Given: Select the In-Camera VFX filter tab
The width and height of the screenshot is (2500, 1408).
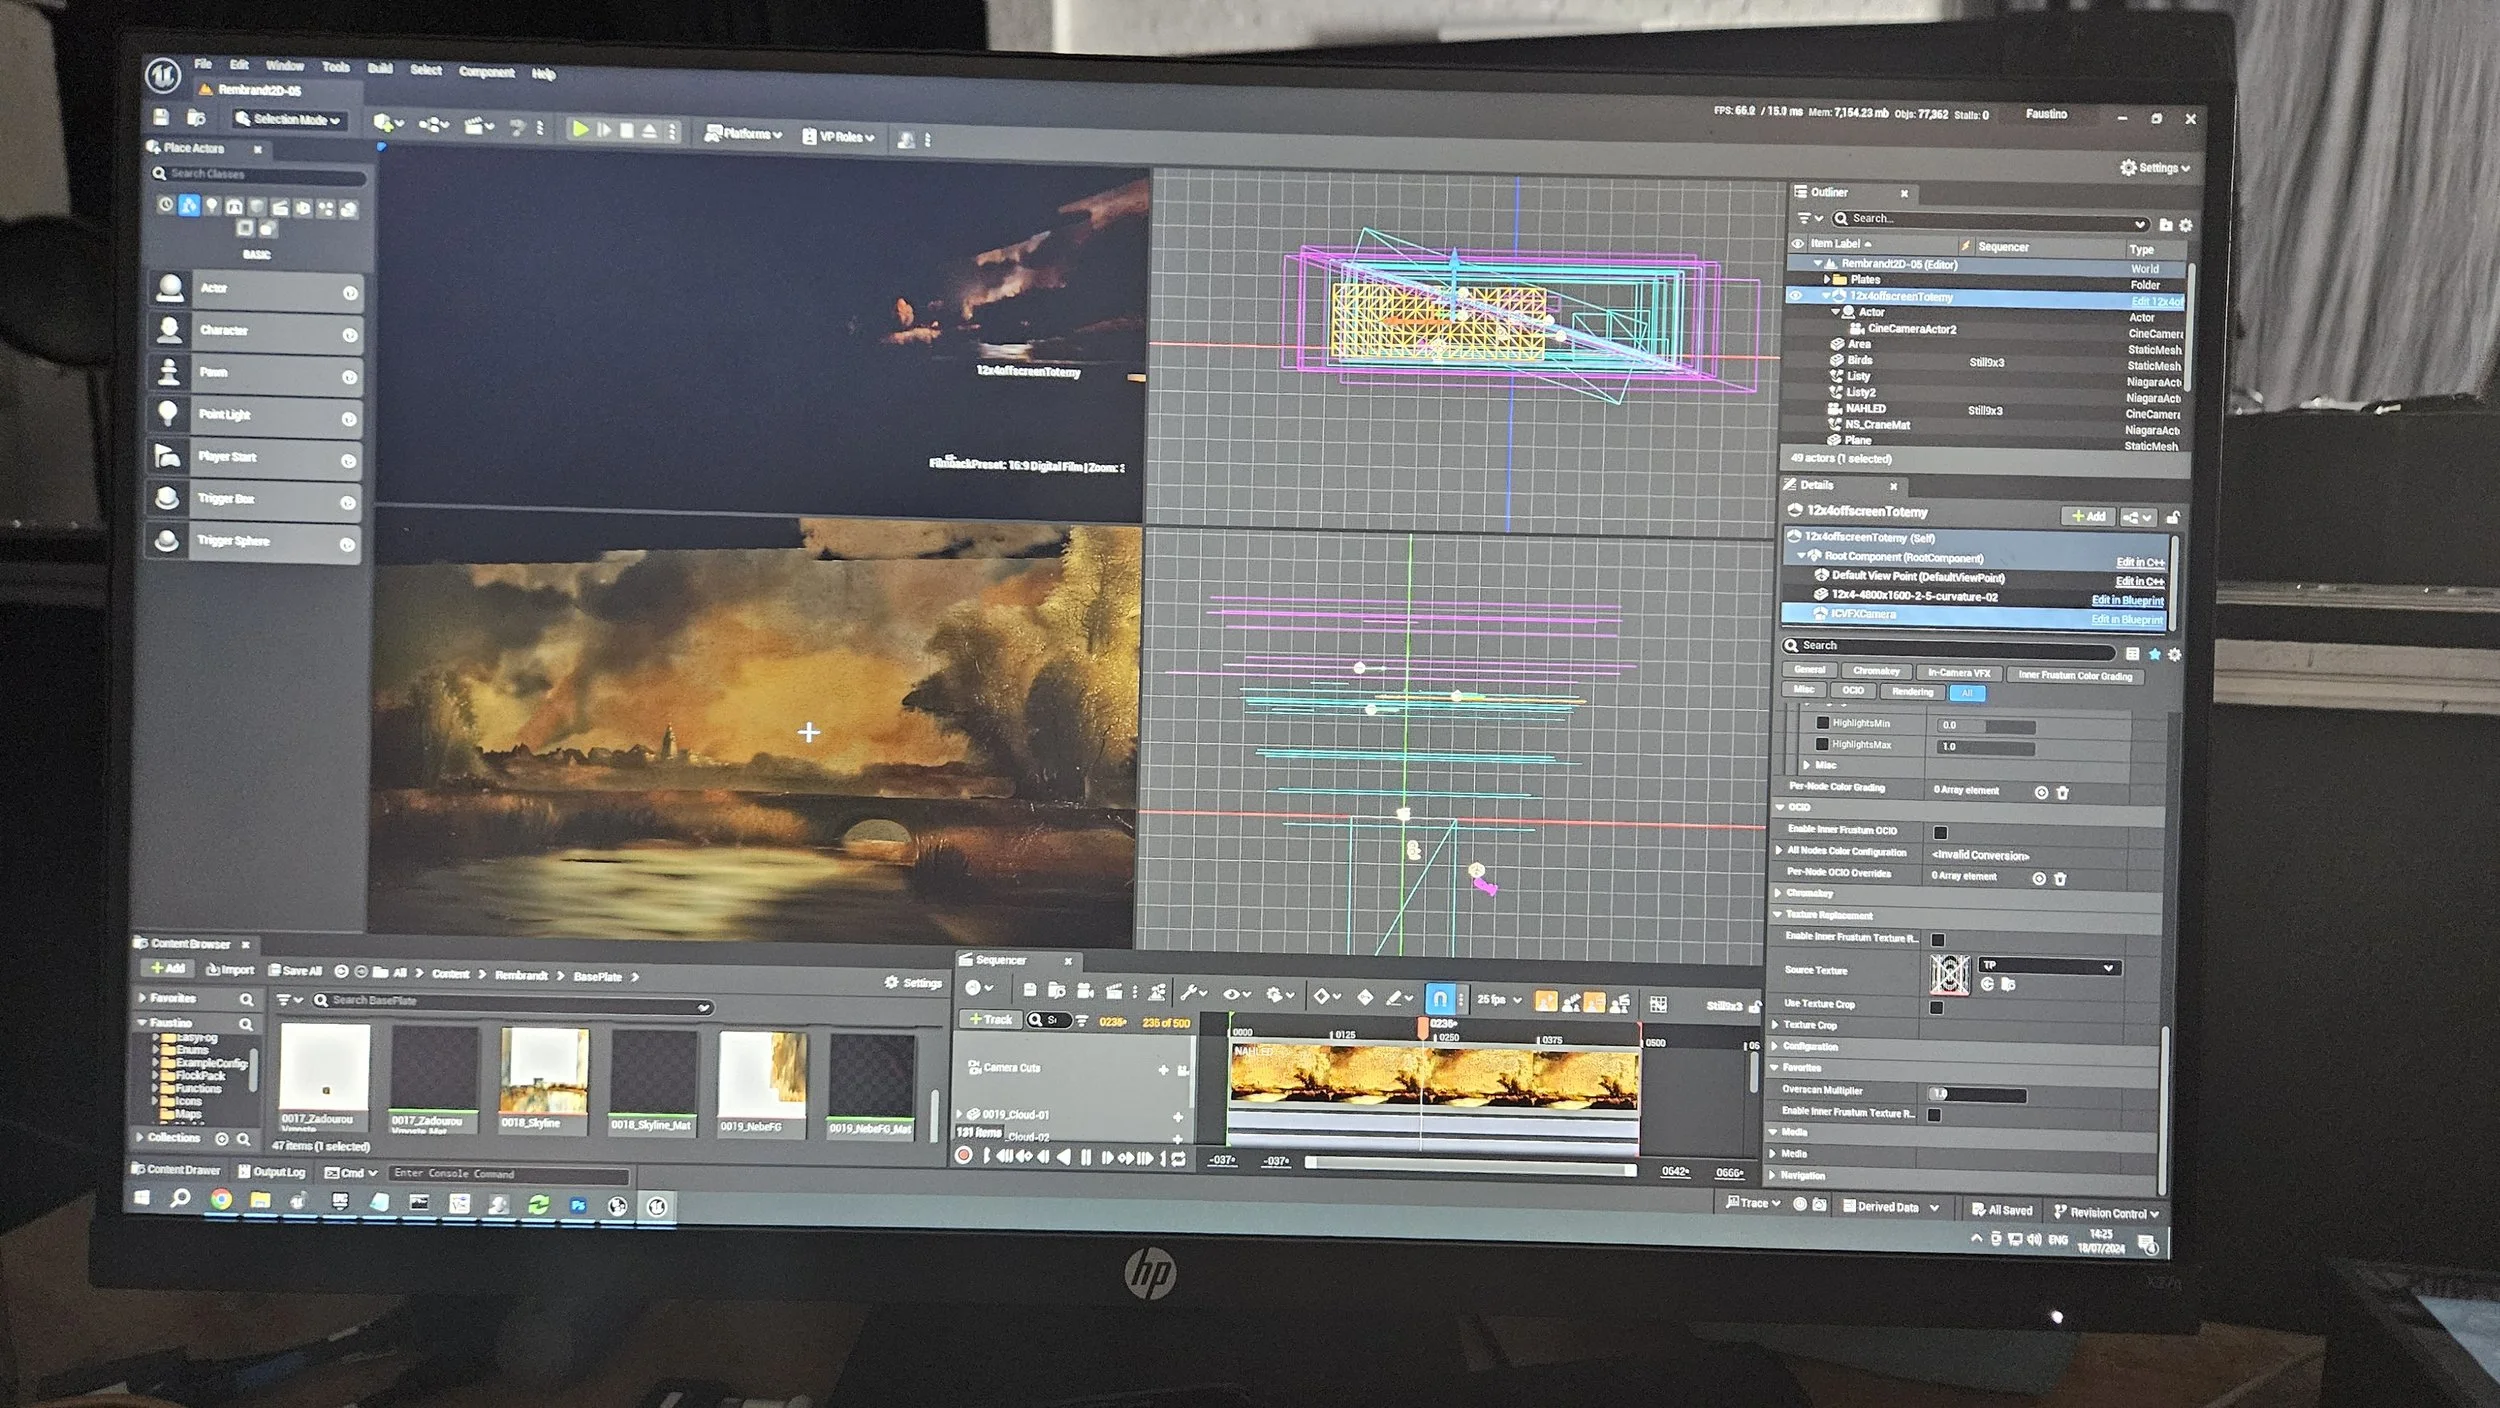Looking at the screenshot, I should (x=1958, y=673).
